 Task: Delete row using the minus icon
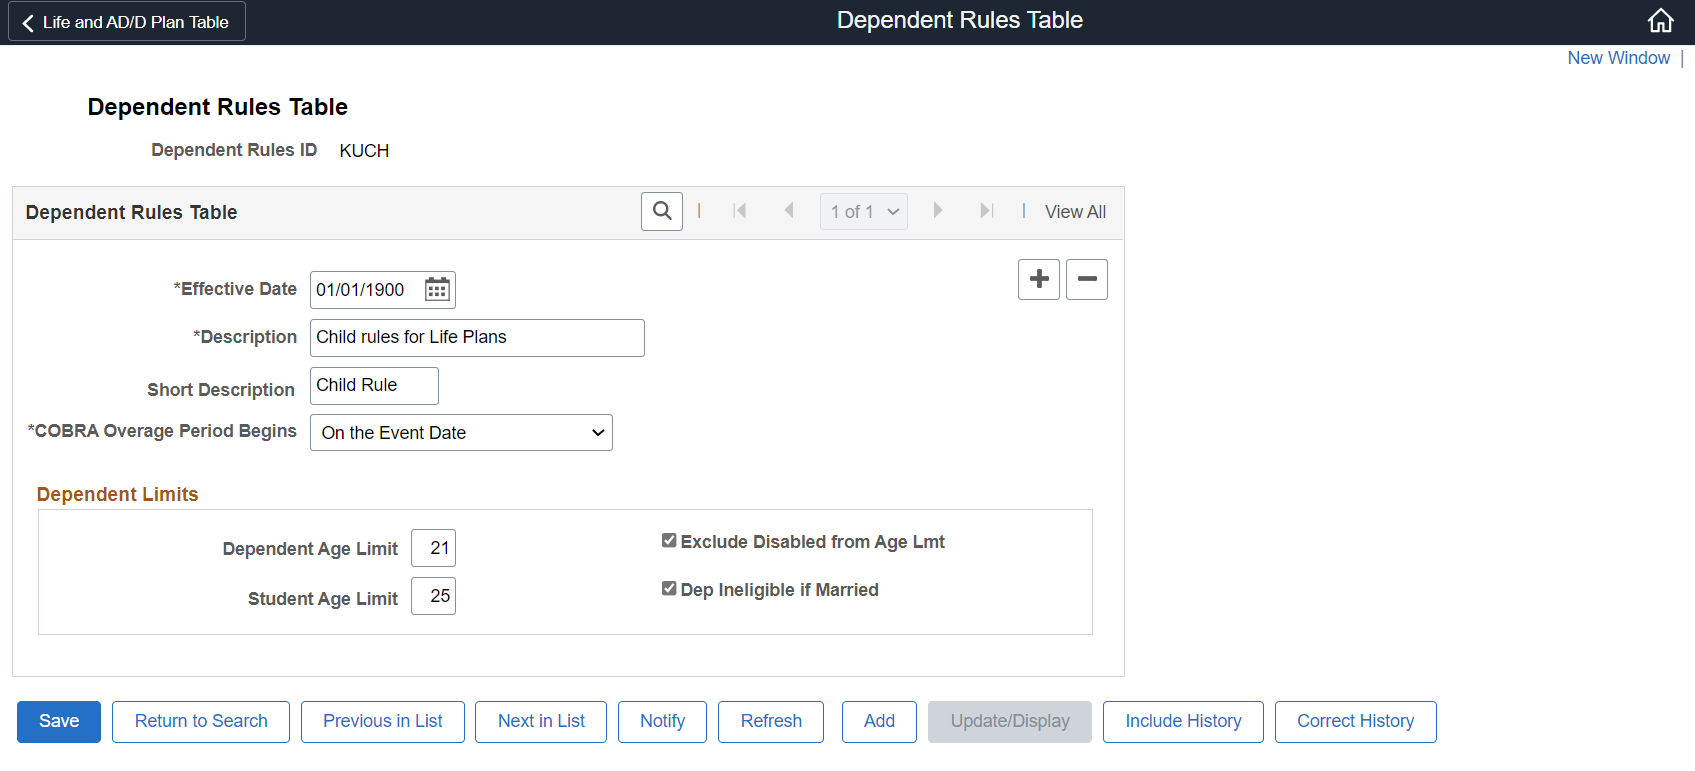click(x=1087, y=279)
